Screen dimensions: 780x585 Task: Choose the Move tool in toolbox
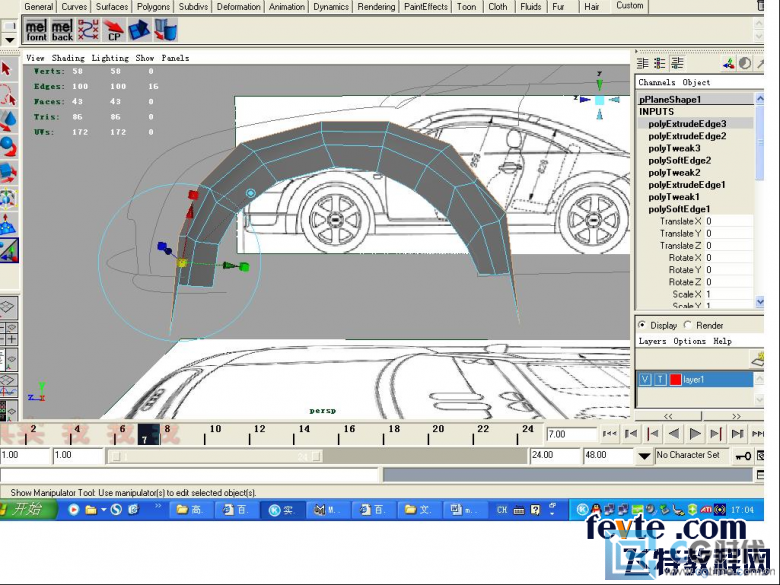(x=7, y=121)
